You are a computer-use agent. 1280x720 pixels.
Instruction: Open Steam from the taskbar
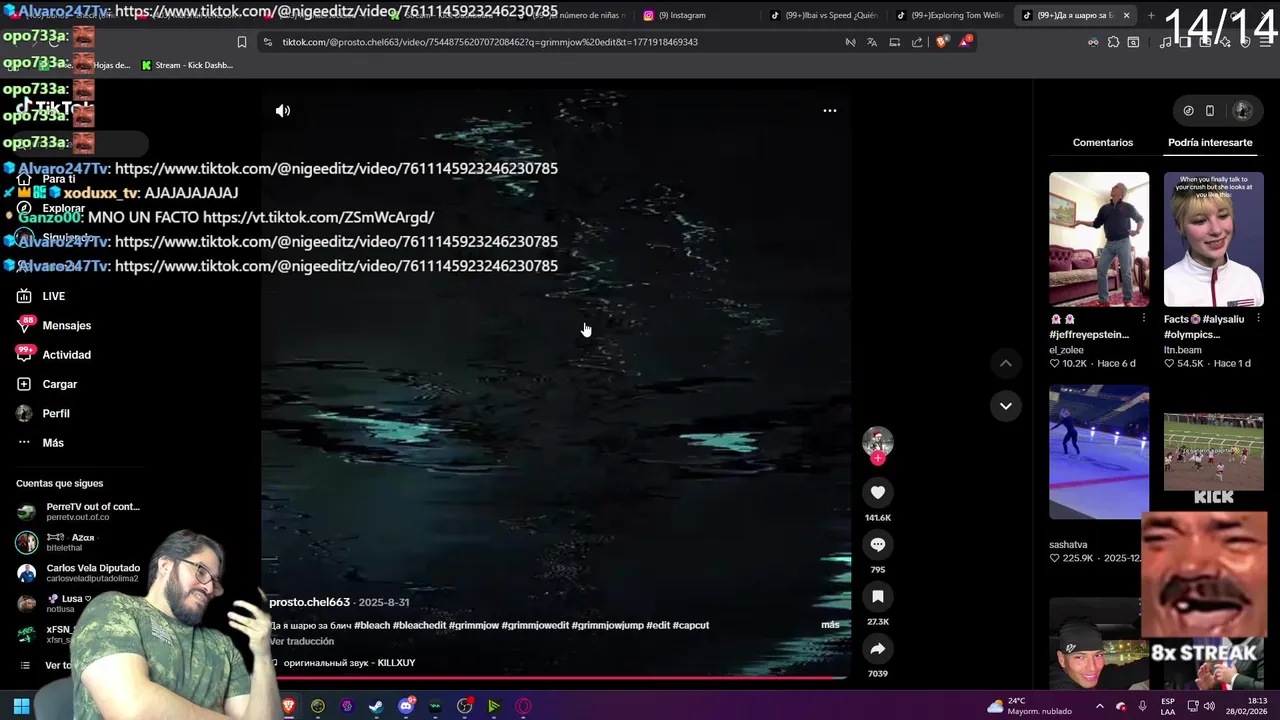point(376,706)
